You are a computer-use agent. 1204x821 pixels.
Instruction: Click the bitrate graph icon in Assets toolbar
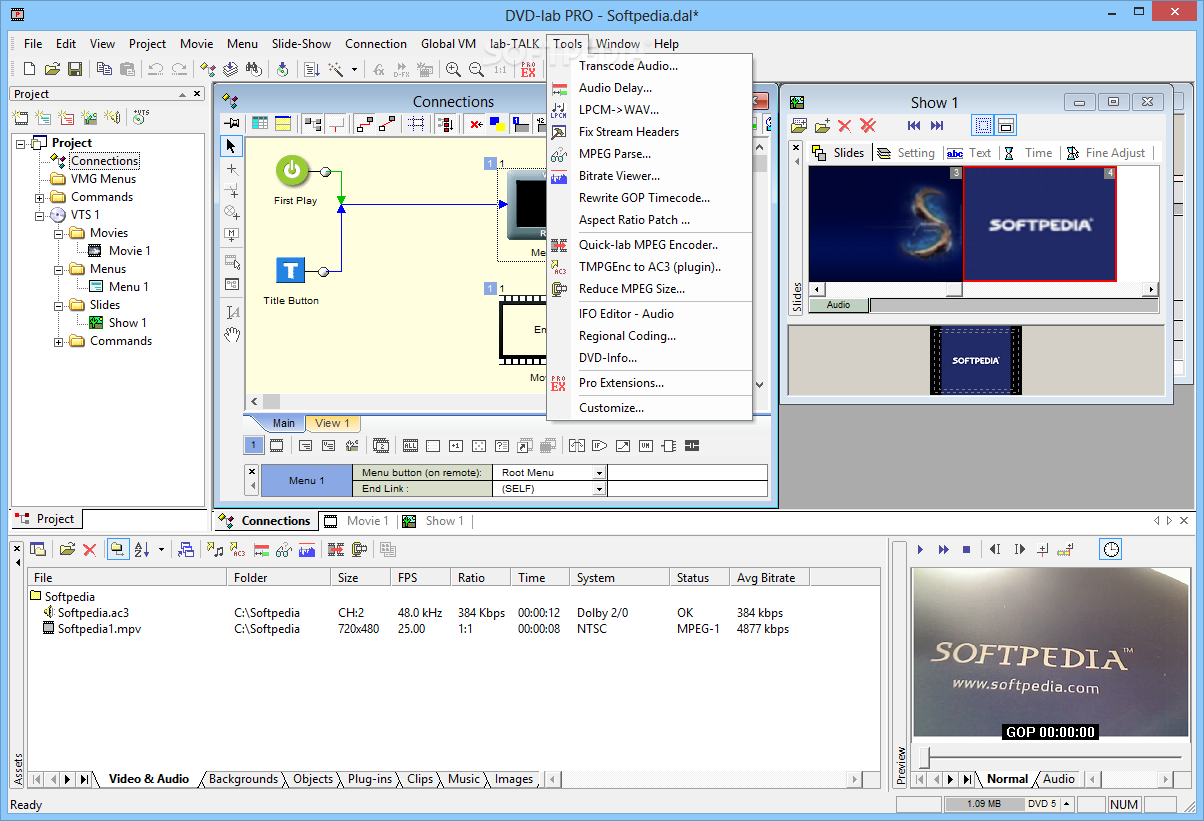click(x=307, y=549)
